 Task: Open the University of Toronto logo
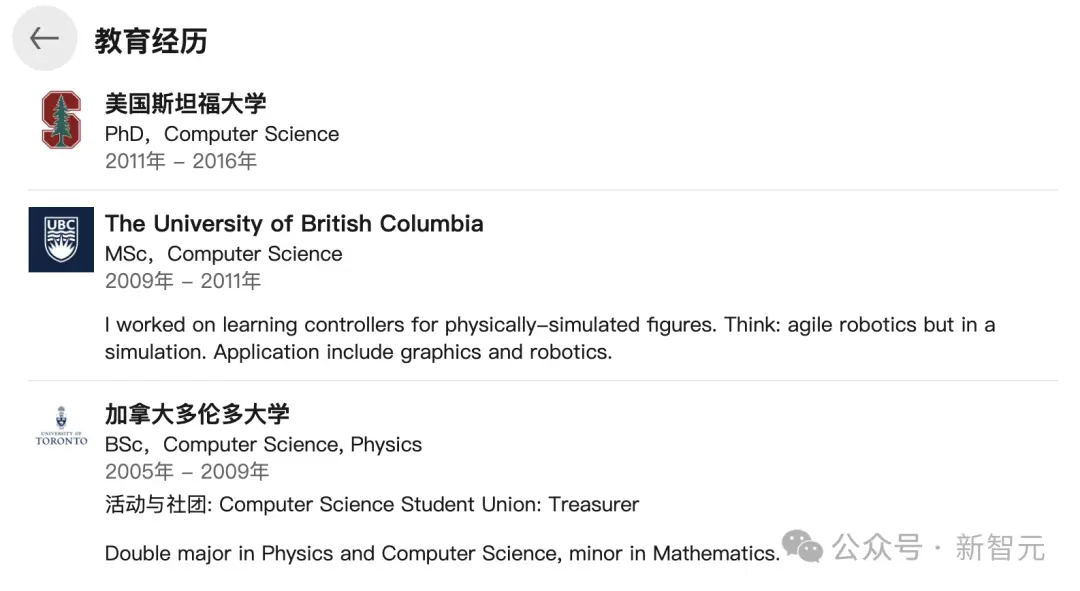click(x=61, y=426)
